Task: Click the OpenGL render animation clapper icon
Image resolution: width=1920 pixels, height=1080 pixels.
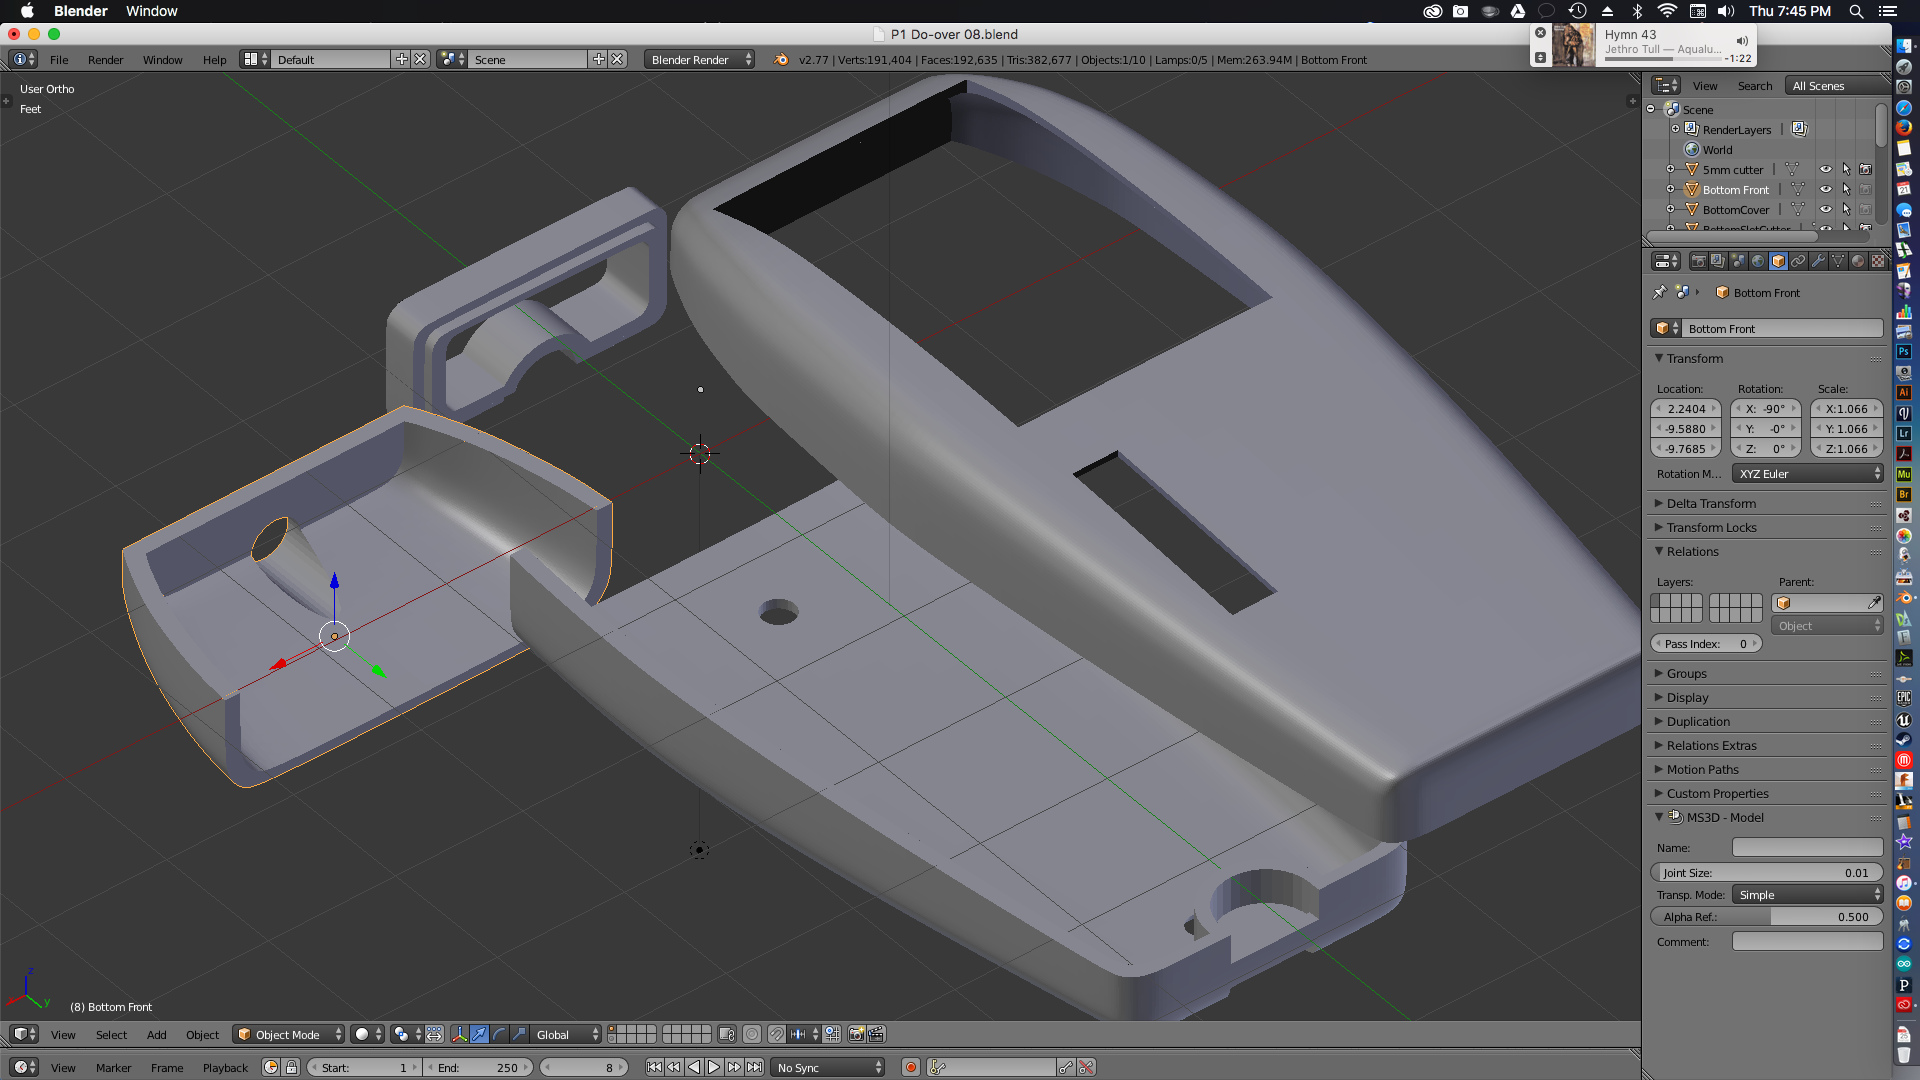Action: pos(877,1034)
